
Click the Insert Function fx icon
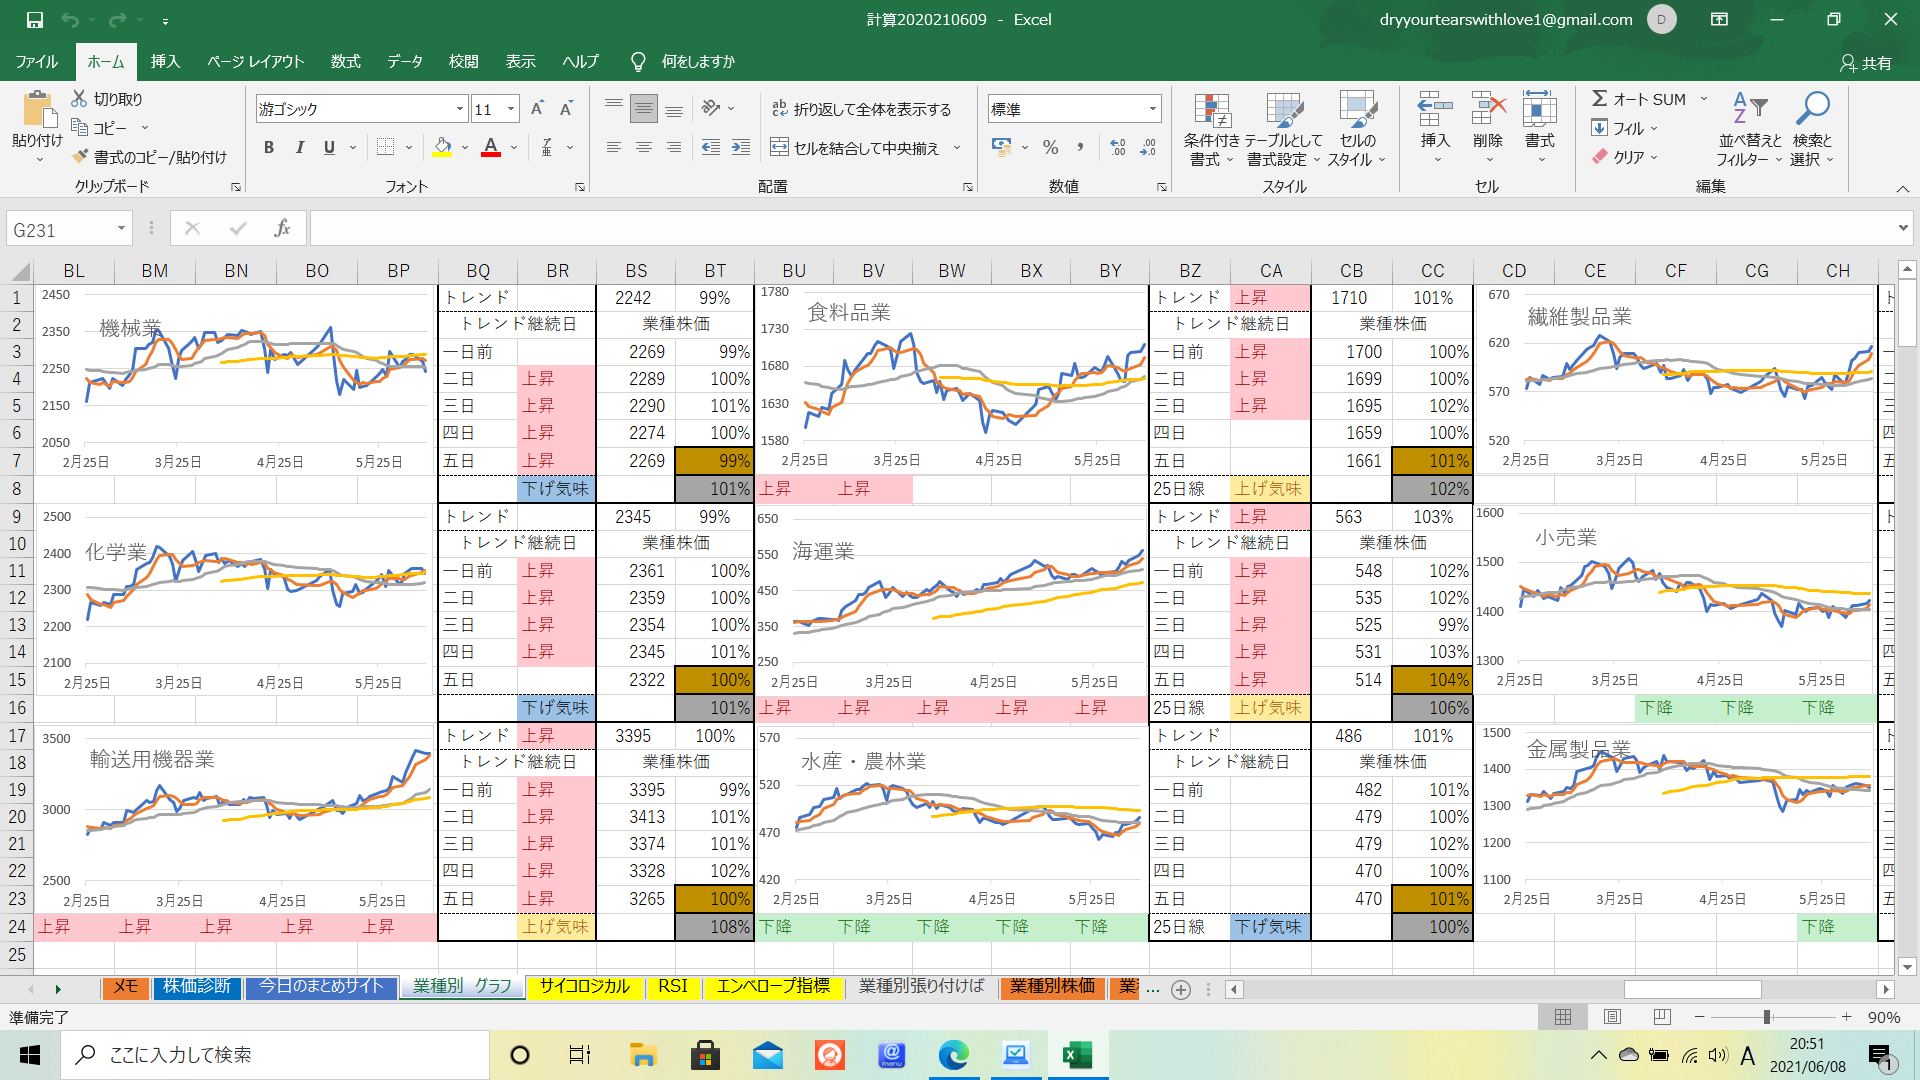tap(282, 229)
